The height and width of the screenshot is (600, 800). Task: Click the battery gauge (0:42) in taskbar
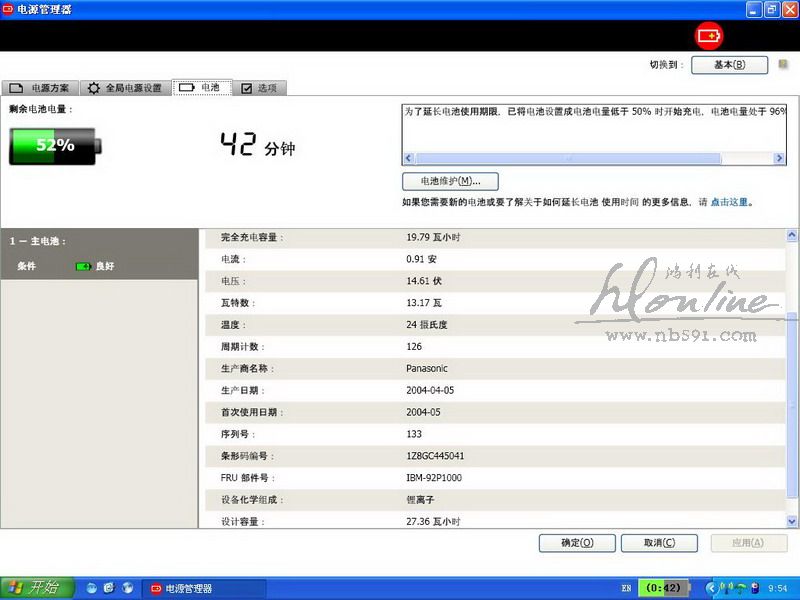(663, 588)
